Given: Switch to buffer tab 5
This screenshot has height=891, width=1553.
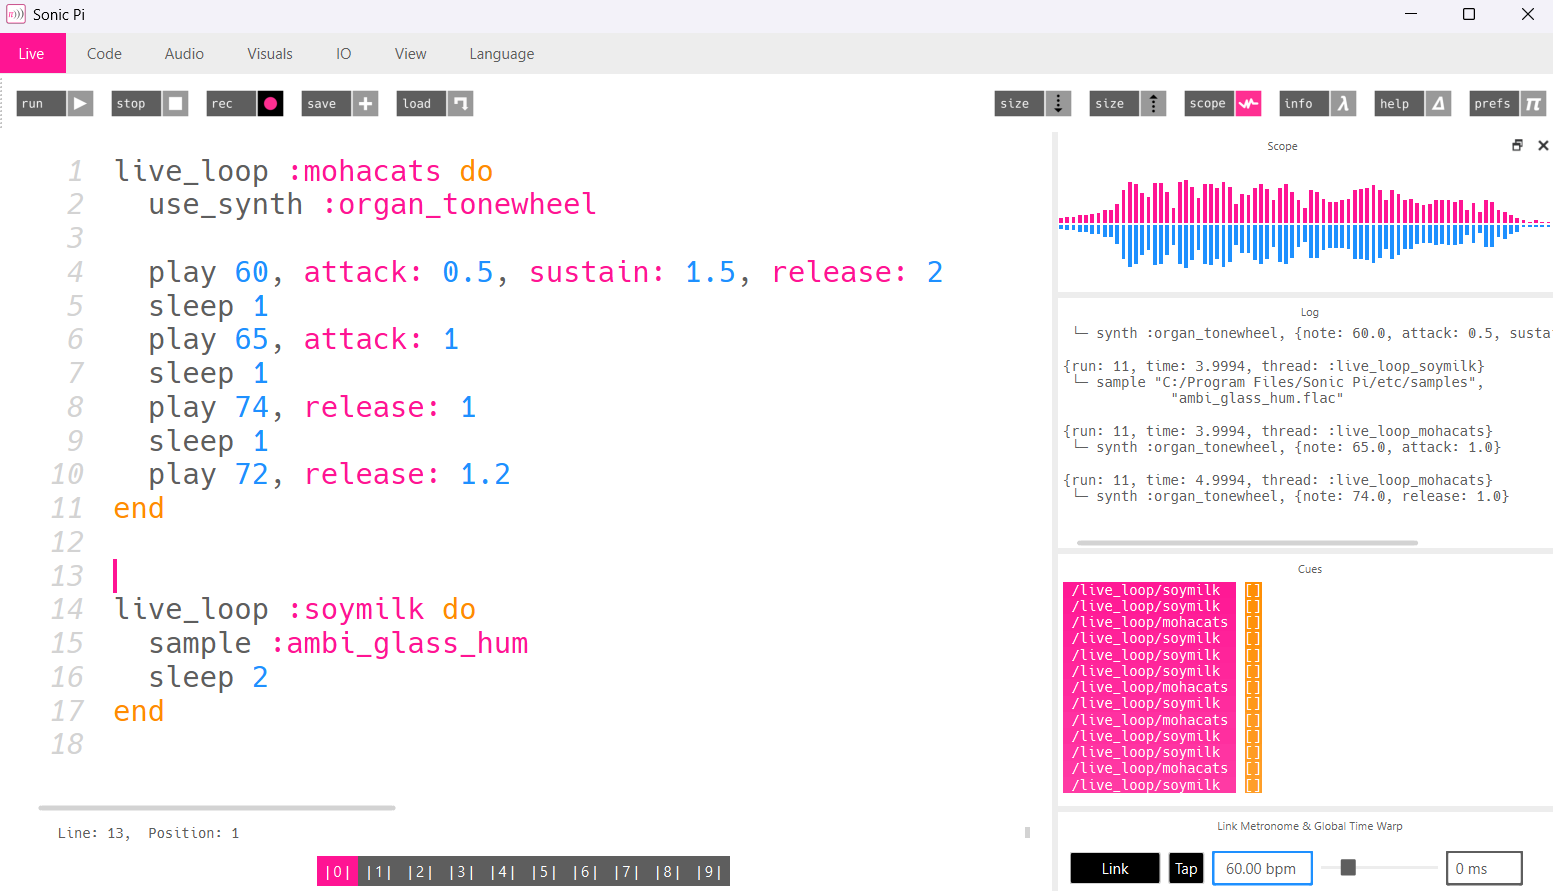Looking at the screenshot, I should click(x=543, y=871).
